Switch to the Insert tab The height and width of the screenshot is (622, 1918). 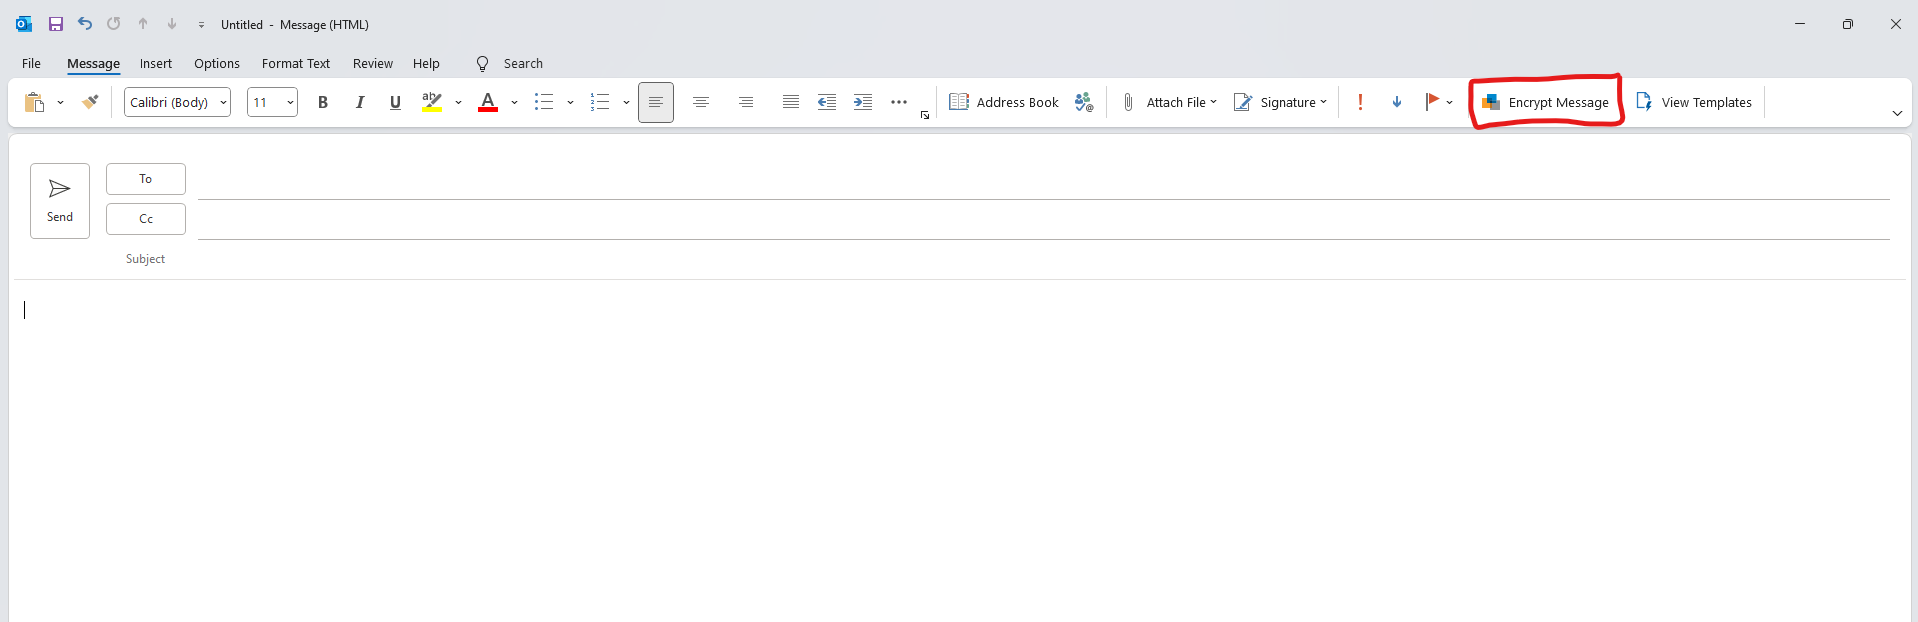click(x=156, y=63)
